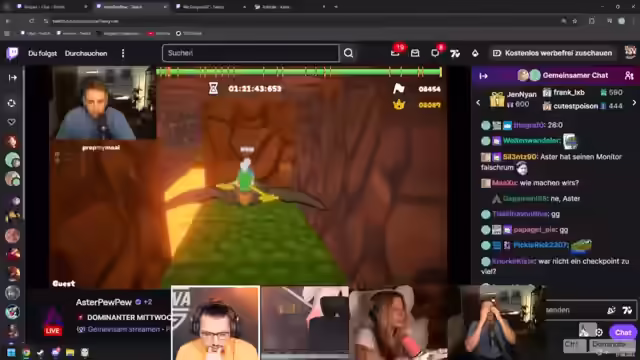Viewport: 640px width, 360px height.
Task: Show previous gift leaderboard entry
Action: tap(478, 103)
